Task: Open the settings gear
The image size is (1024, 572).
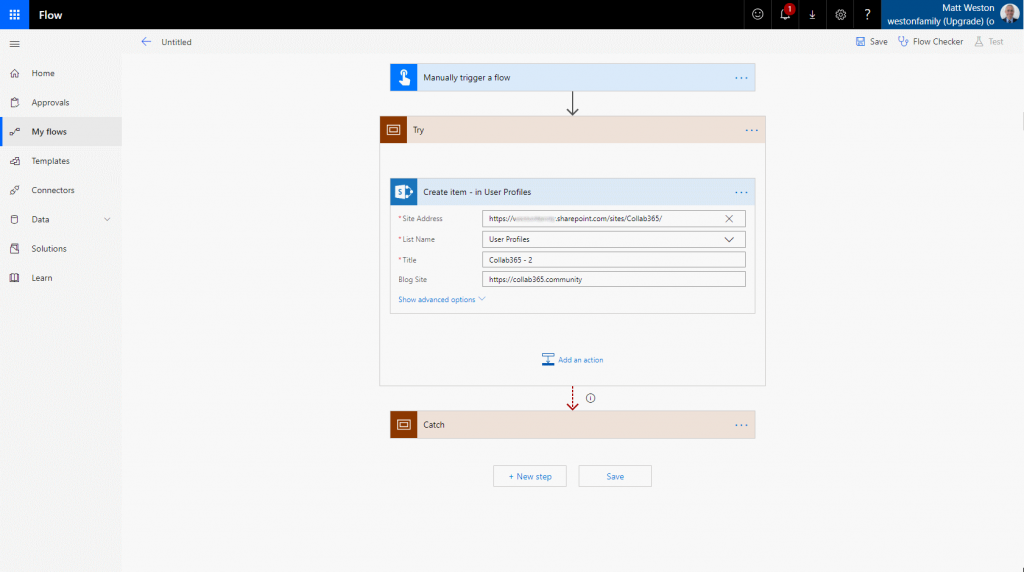Action: [x=840, y=14]
